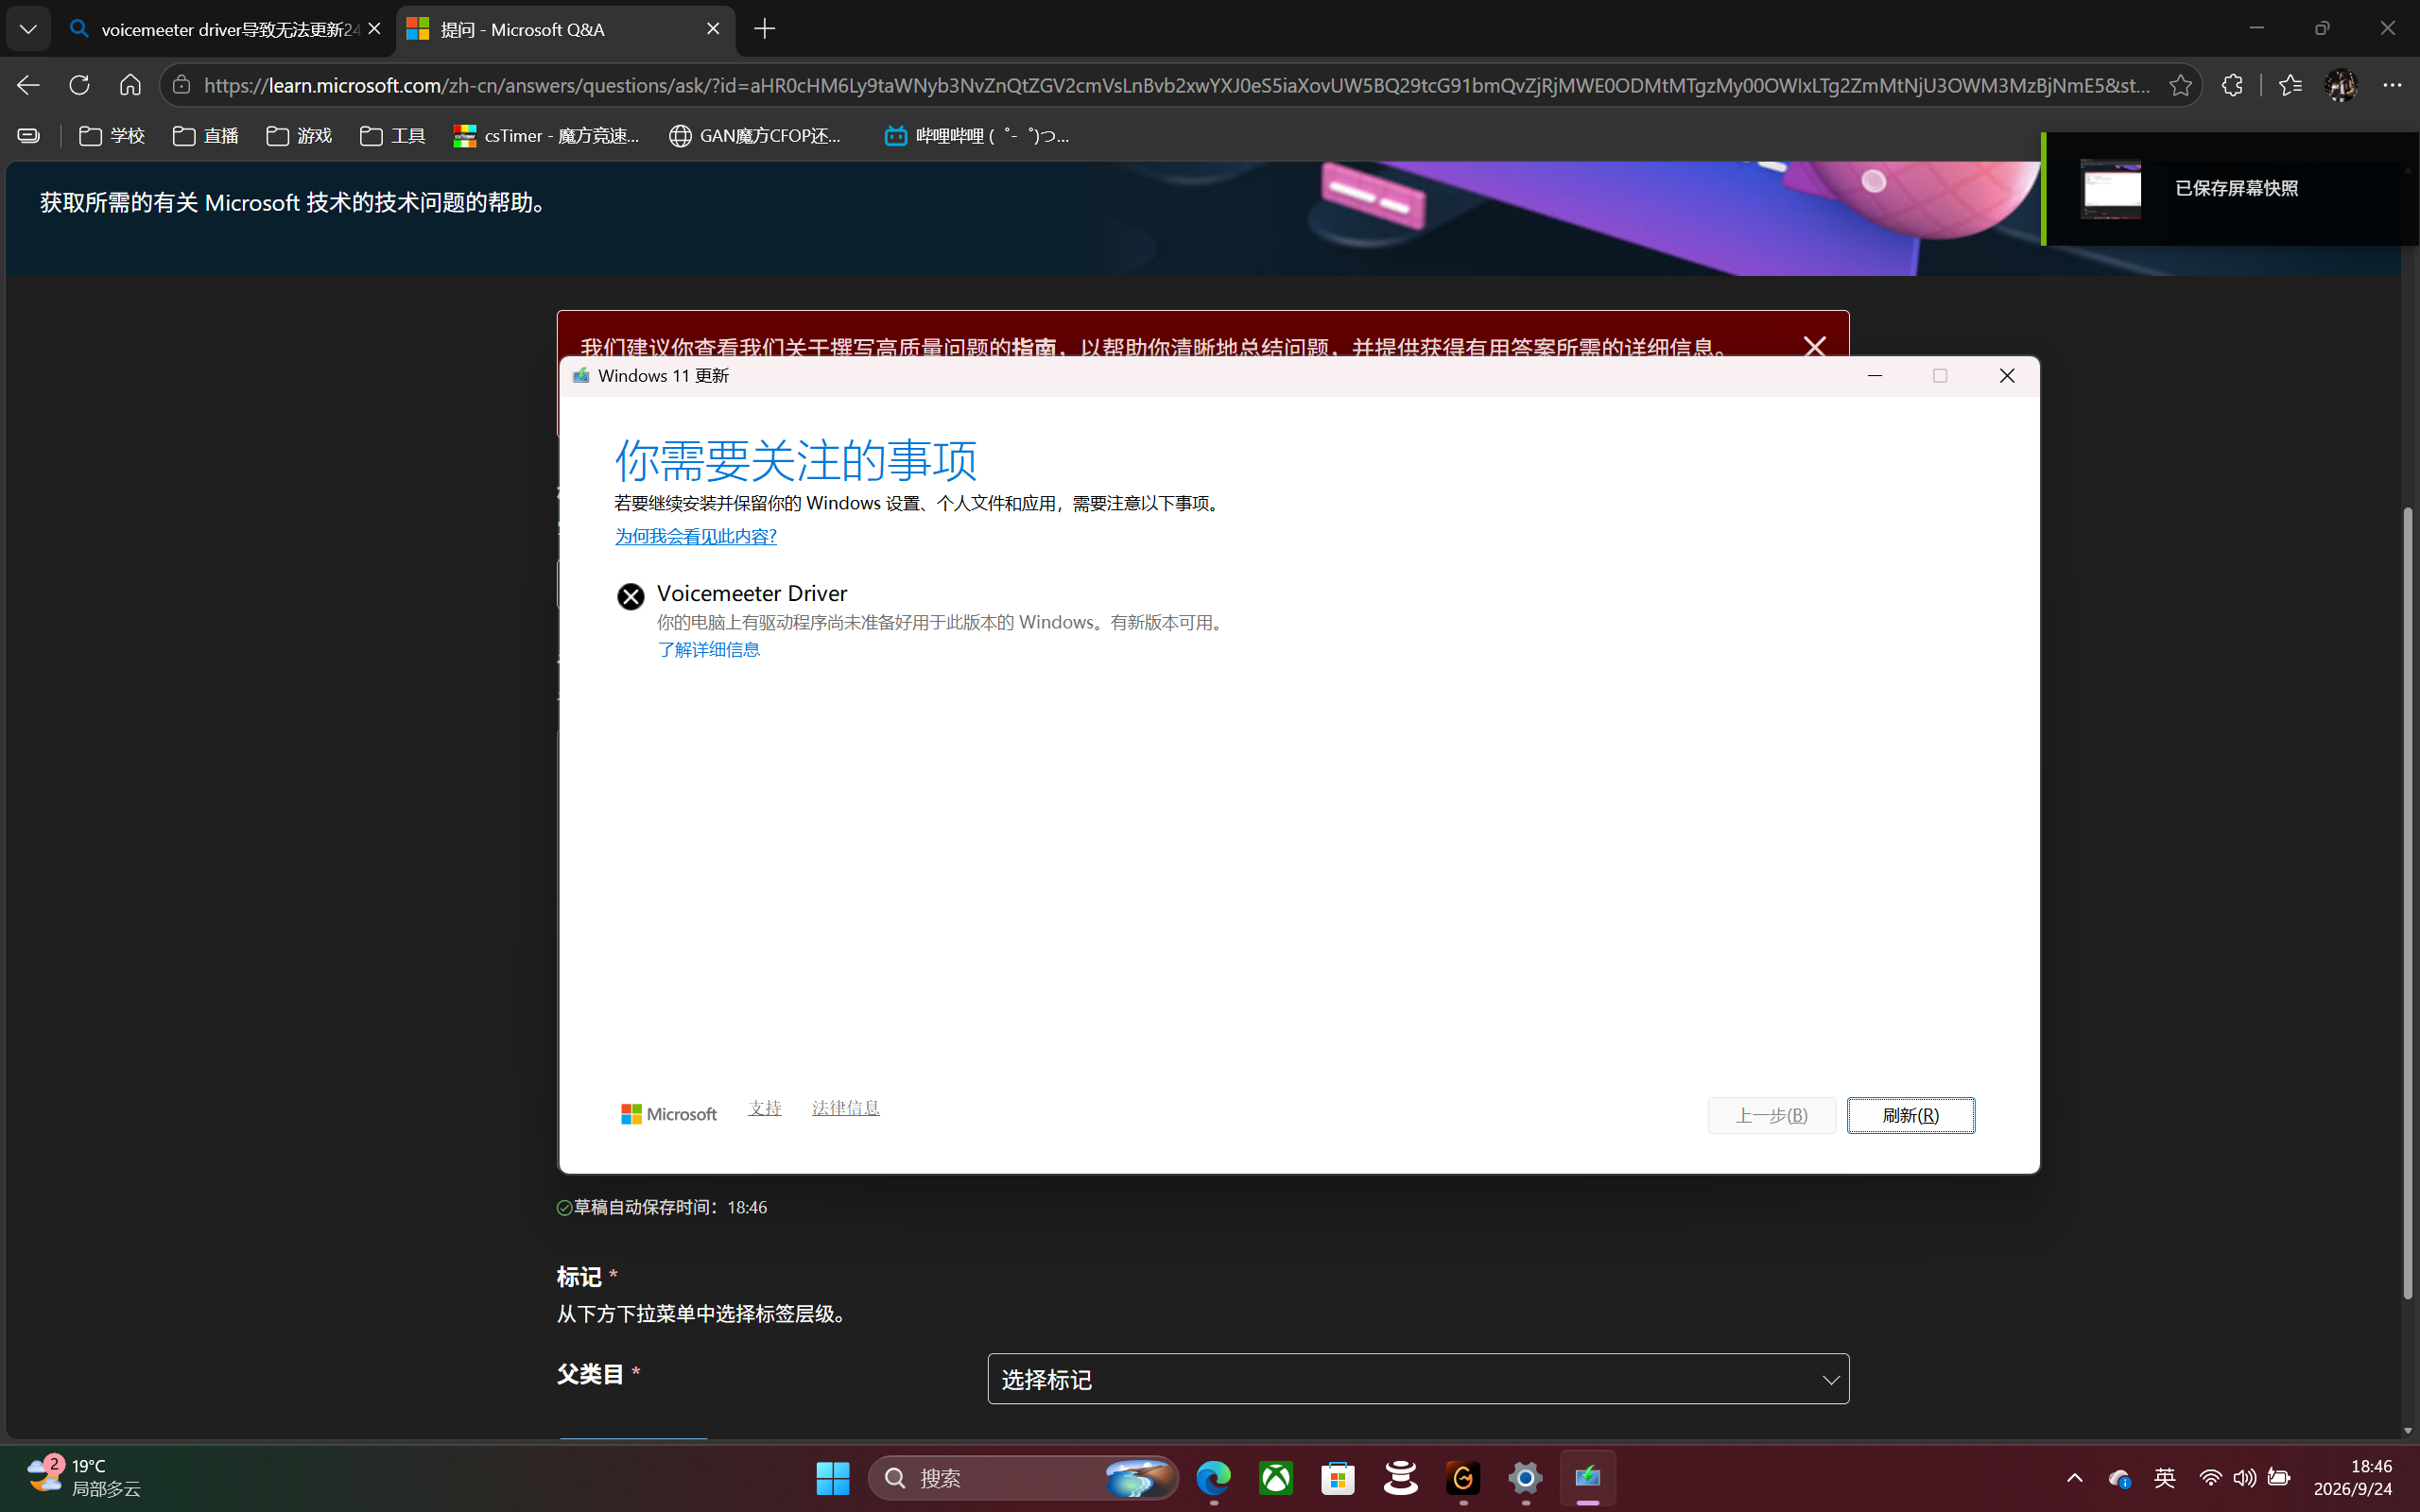Open the screenshot saved notification thumbnail

[x=2110, y=188]
